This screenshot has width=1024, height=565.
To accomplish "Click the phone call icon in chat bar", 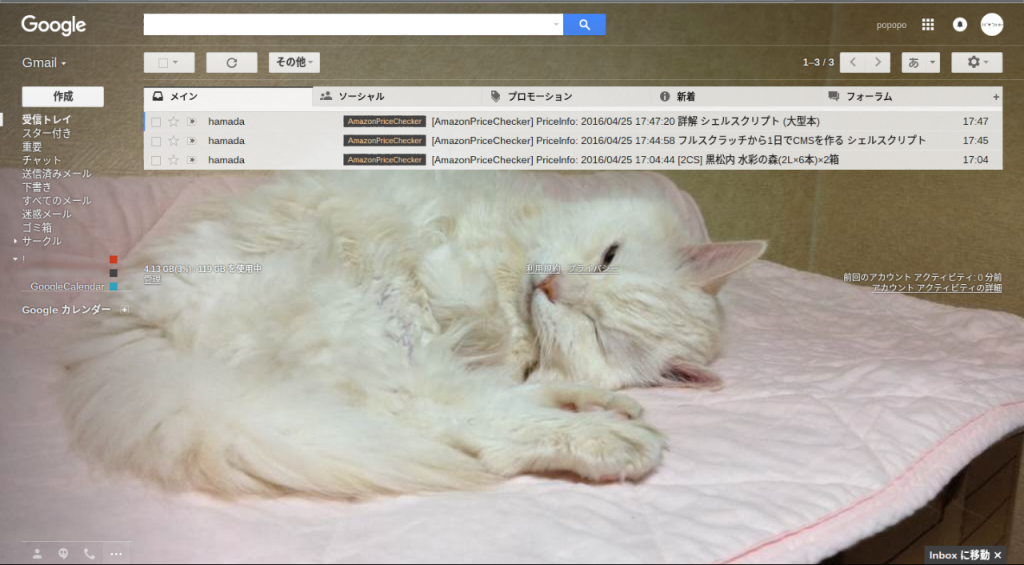I will 90,553.
